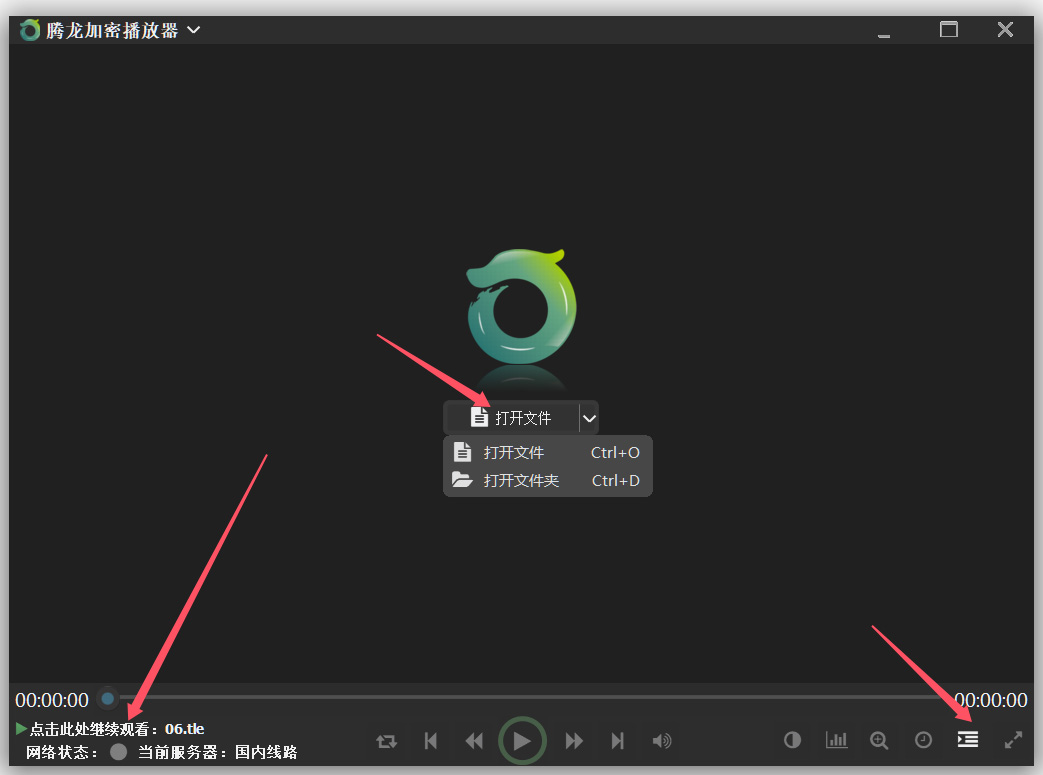This screenshot has width=1043, height=775.
Task: Switch to fullscreen with the expand arrows
Action: coord(1013,740)
